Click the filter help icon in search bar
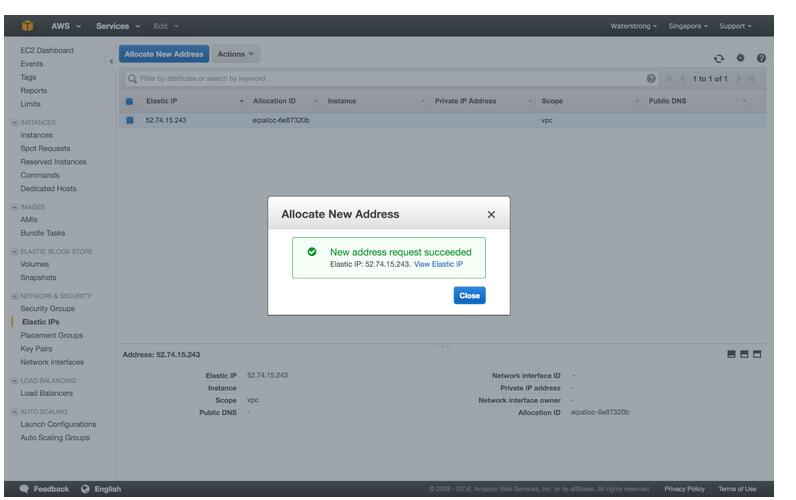Screen dimensions: 796x500 [651, 79]
